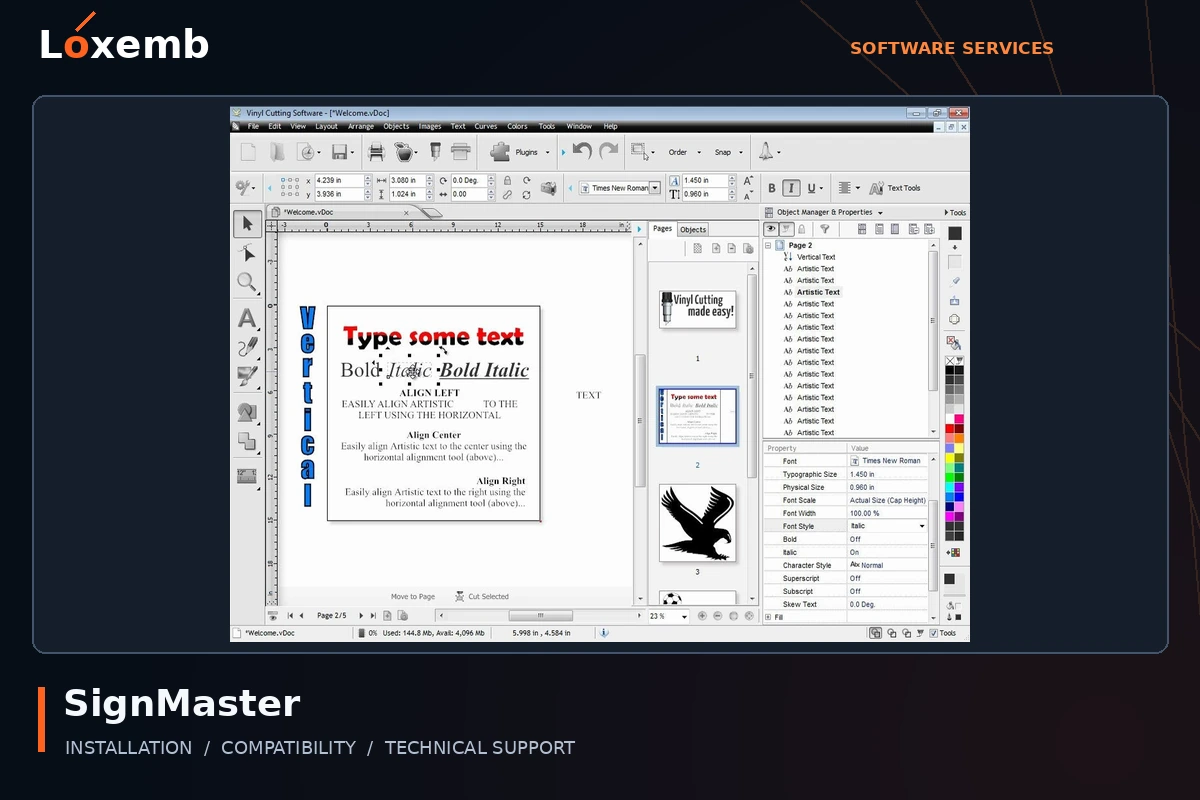The height and width of the screenshot is (800, 1200).
Task: Click the increase font size icon
Action: [x=748, y=181]
